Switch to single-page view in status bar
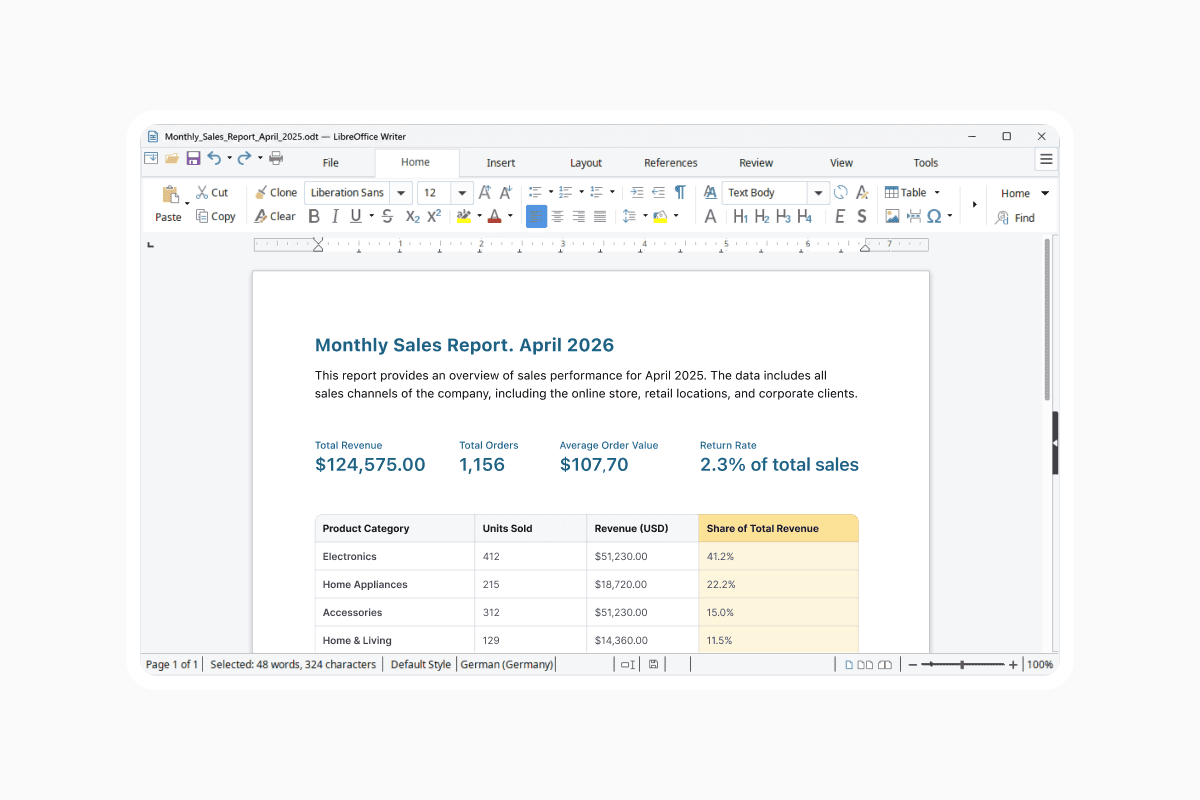This screenshot has width=1200, height=800. pos(849,664)
